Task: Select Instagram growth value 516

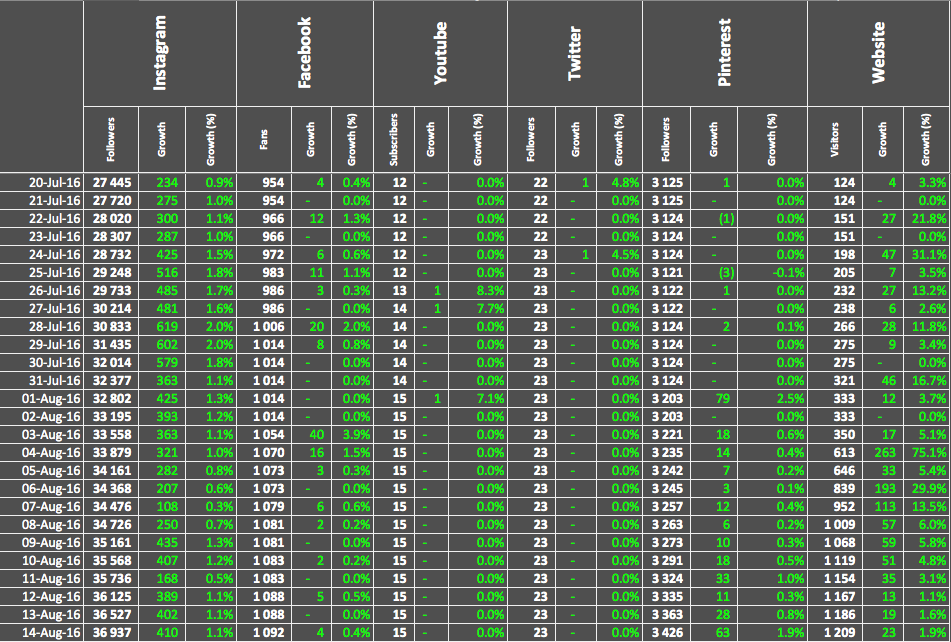Action: [x=162, y=272]
